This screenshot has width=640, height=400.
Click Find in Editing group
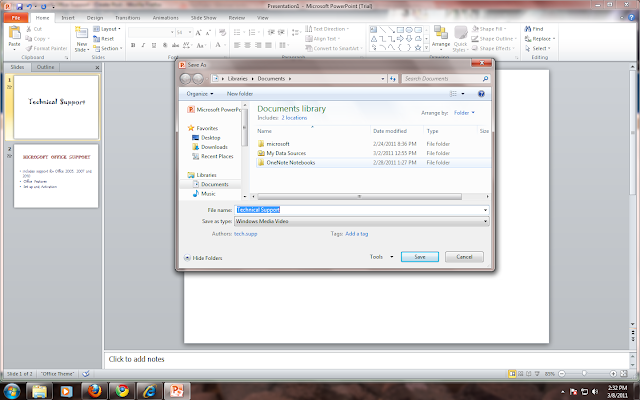534,29
